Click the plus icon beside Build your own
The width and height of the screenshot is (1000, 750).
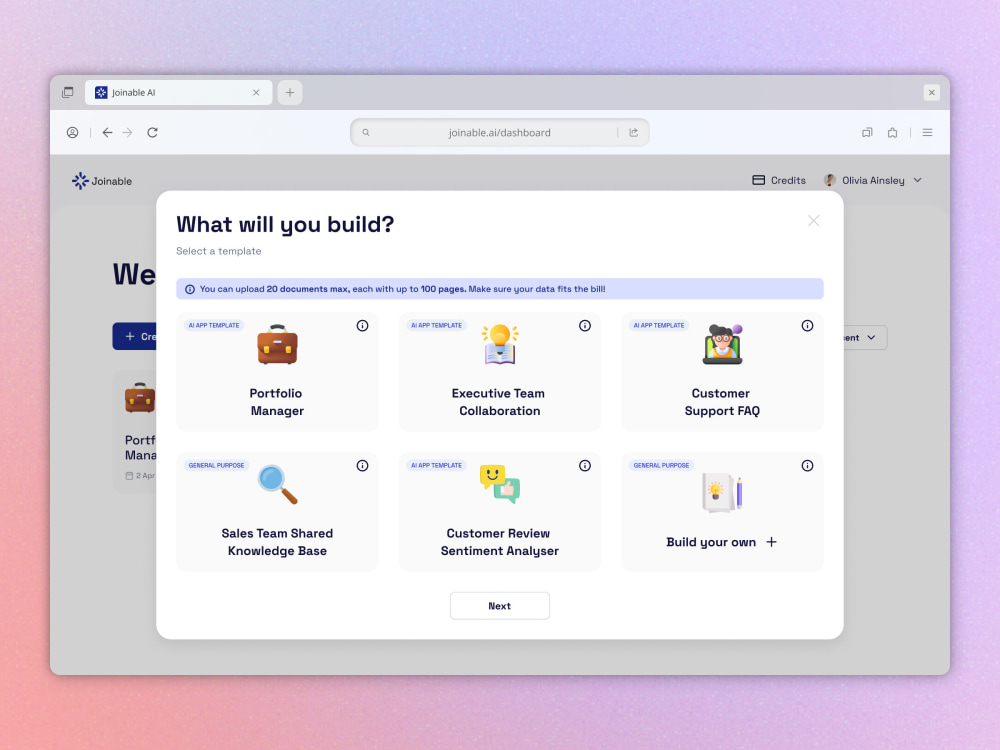772,542
